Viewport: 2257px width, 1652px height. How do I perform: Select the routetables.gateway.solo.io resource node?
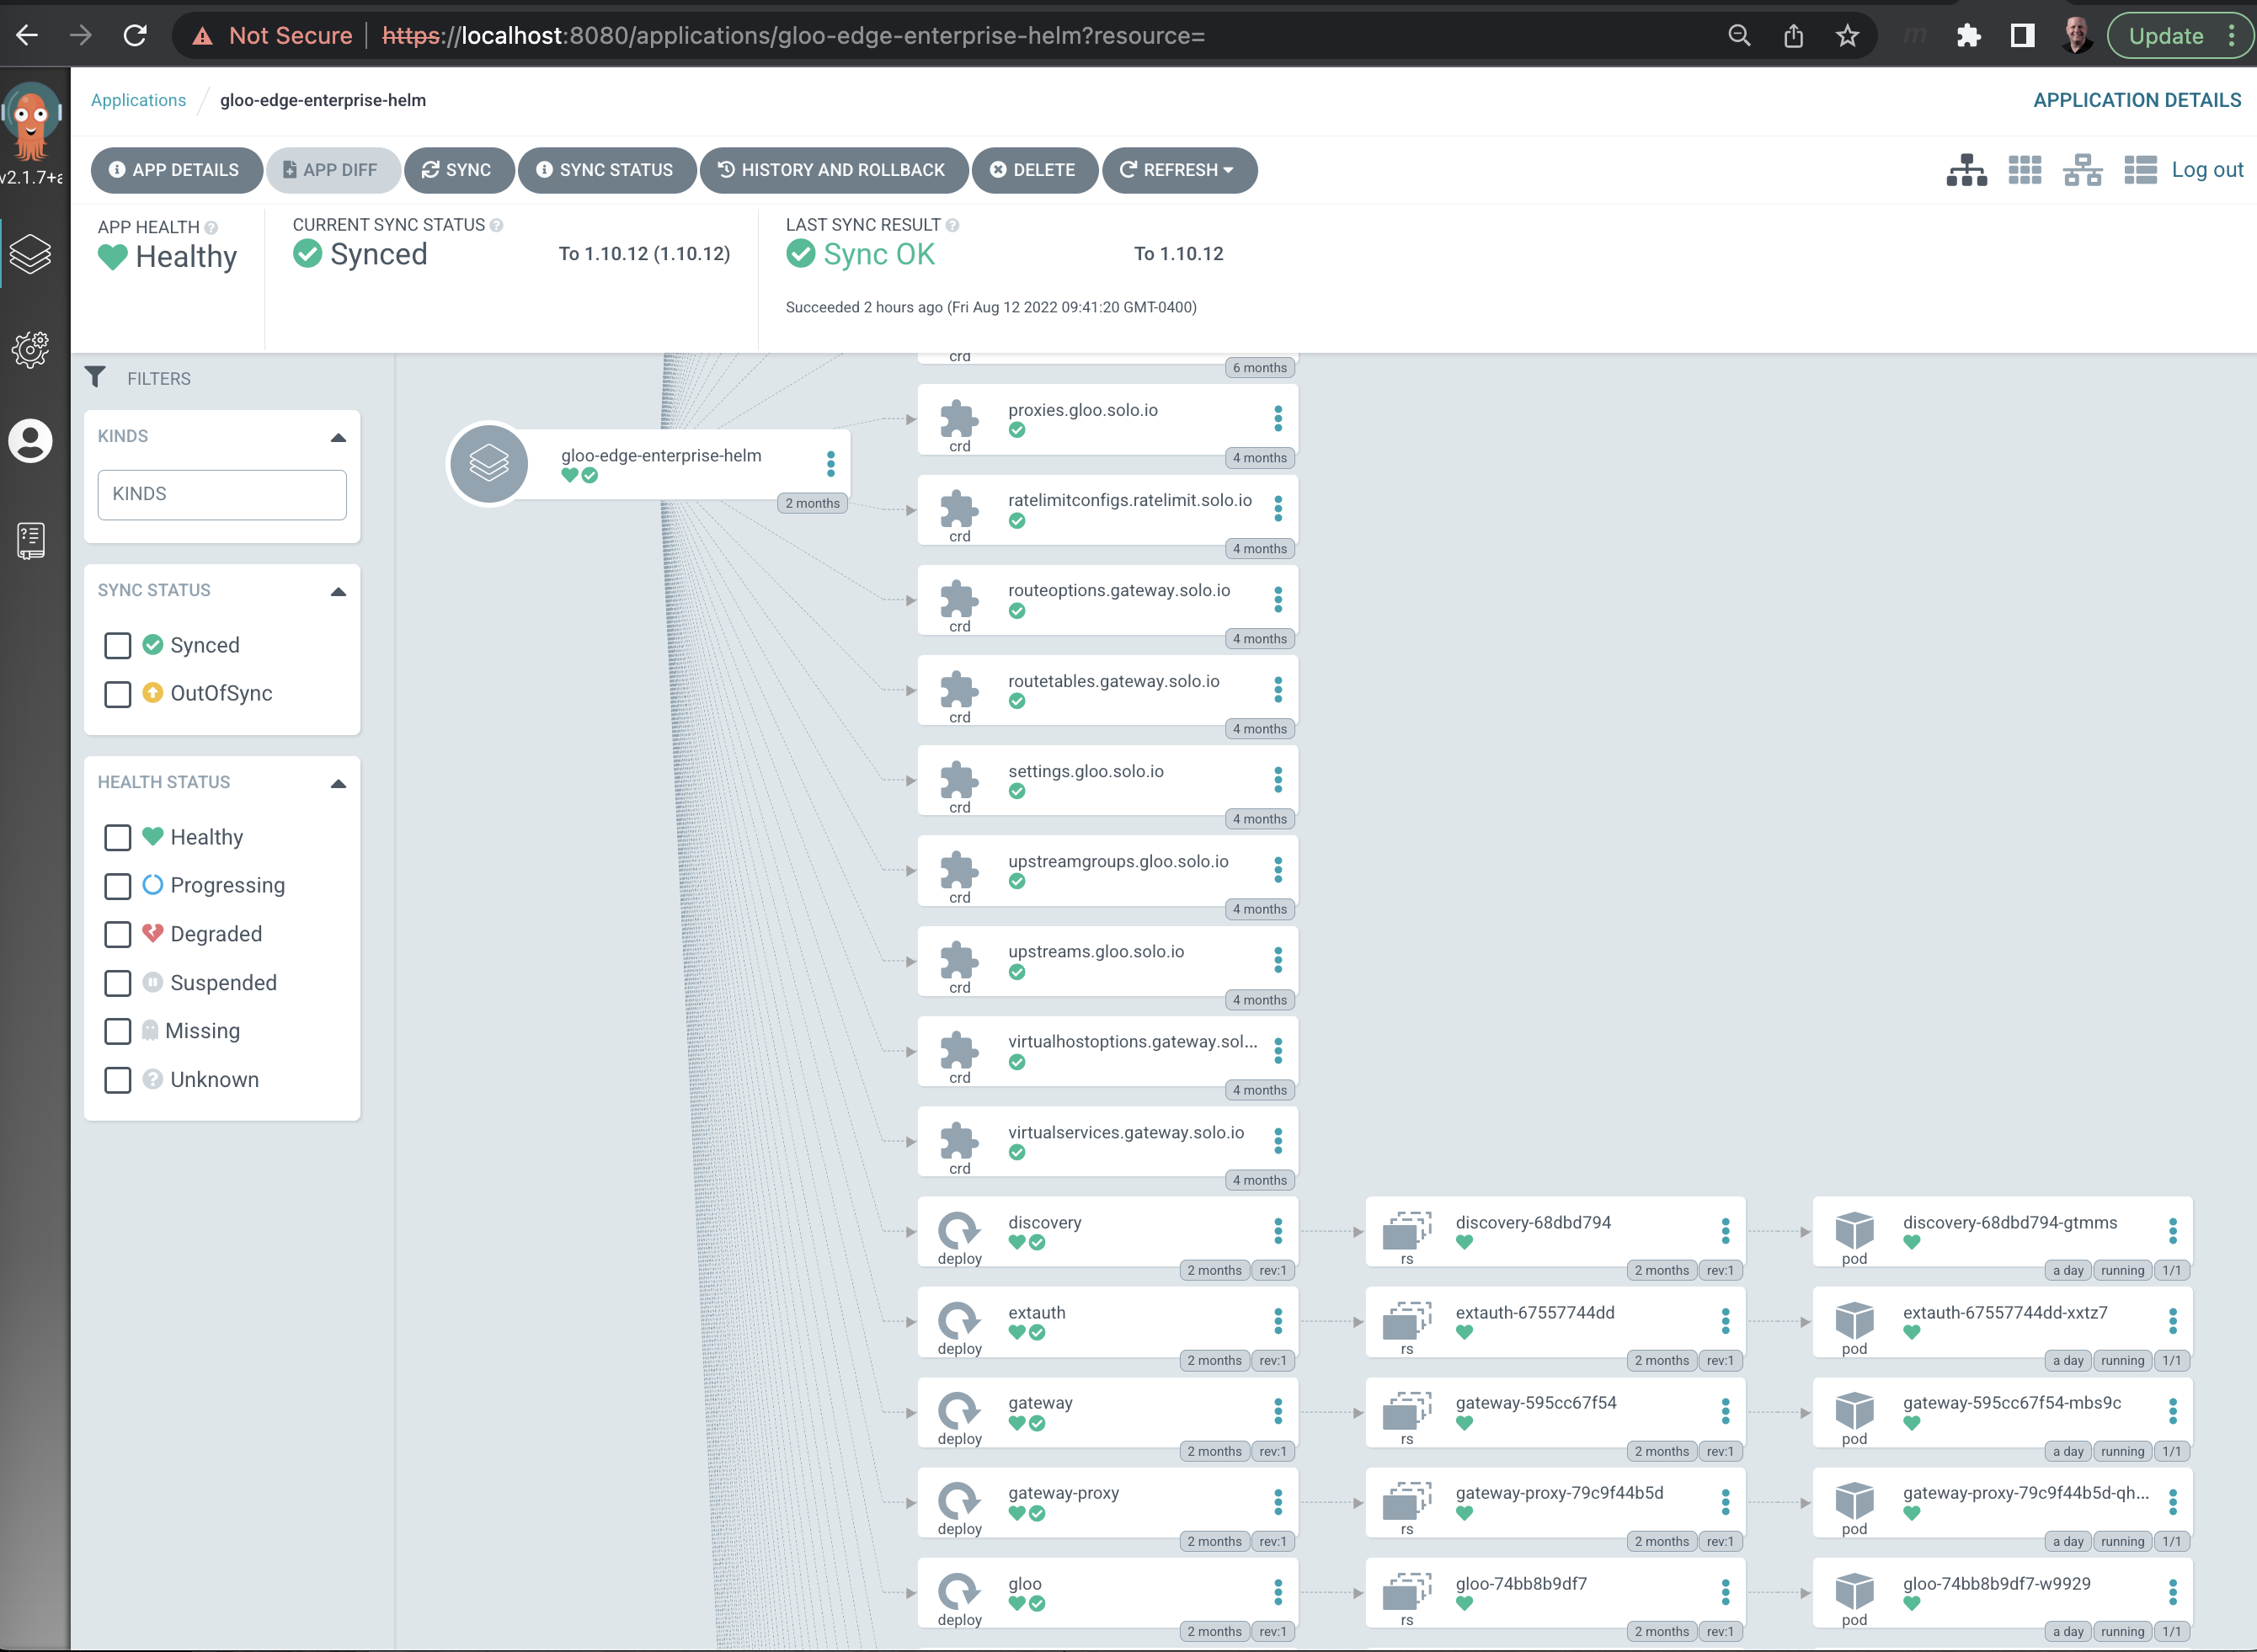tap(1107, 691)
